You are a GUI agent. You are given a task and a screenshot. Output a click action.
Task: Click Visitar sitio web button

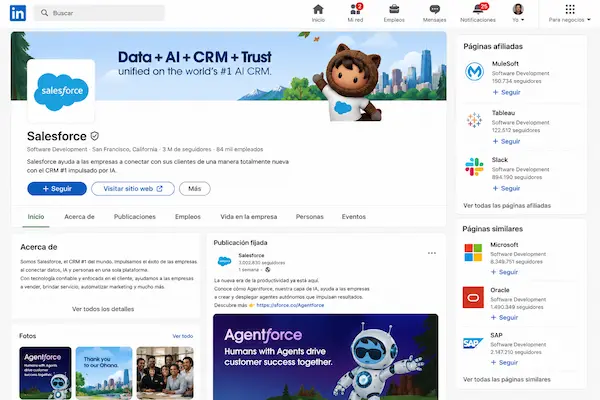(133, 189)
